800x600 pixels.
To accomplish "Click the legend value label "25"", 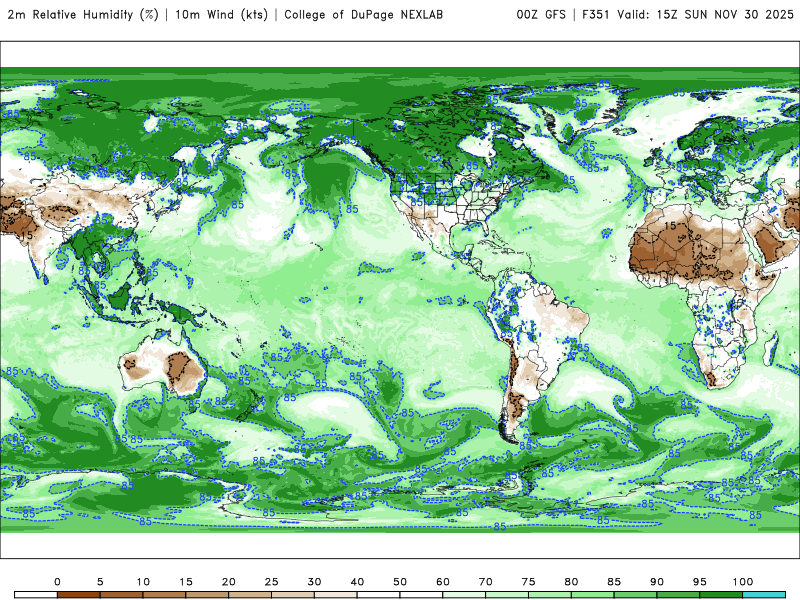I will pos(271,582).
